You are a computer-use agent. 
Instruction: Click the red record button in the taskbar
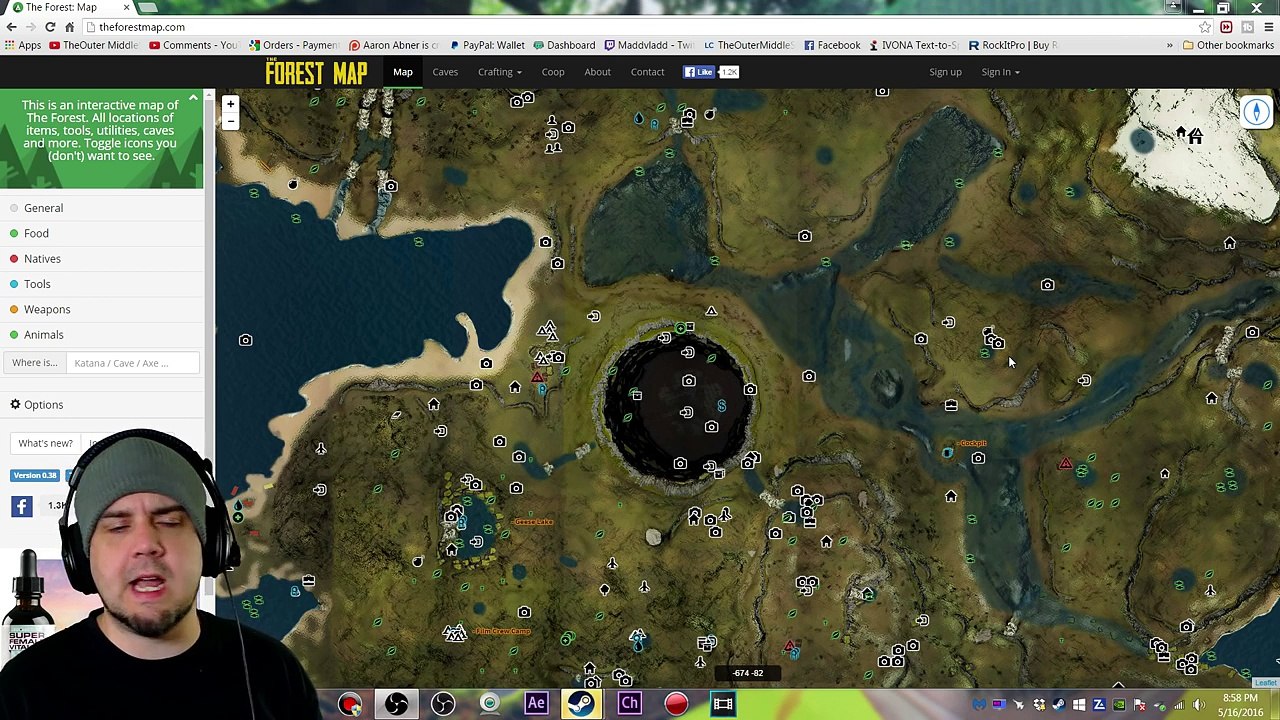coord(676,704)
